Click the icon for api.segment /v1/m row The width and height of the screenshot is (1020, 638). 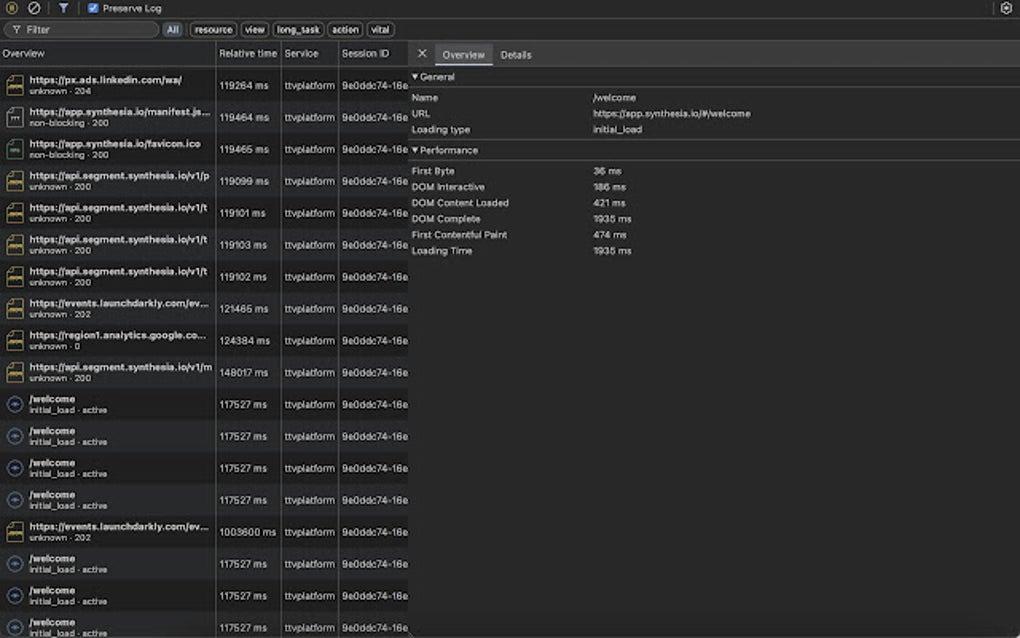15,372
